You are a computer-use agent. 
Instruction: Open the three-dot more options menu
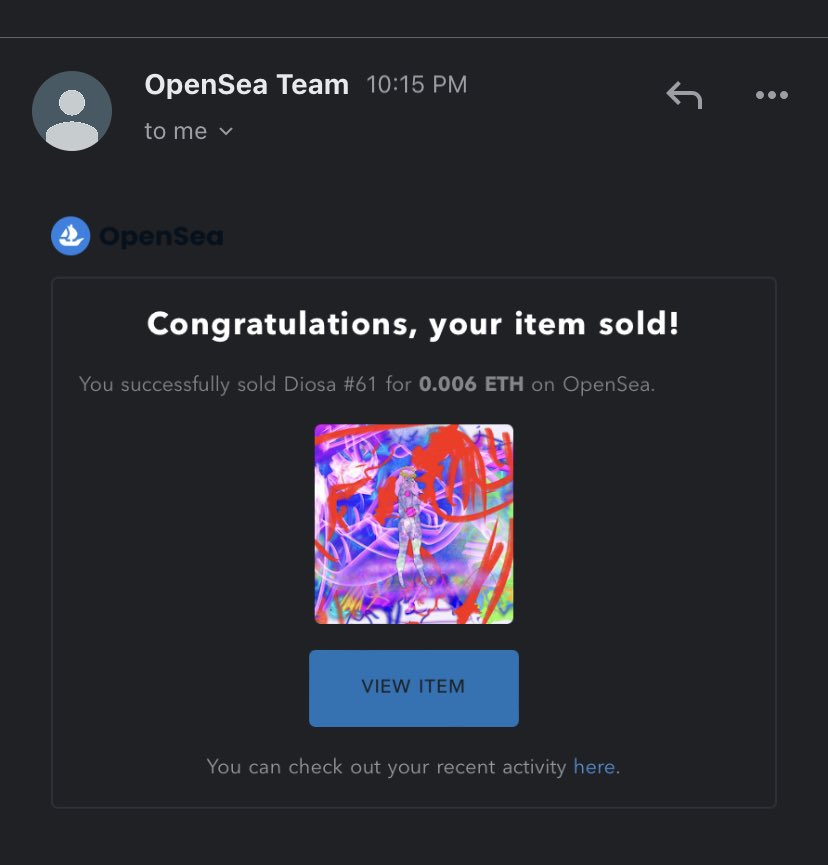click(771, 95)
